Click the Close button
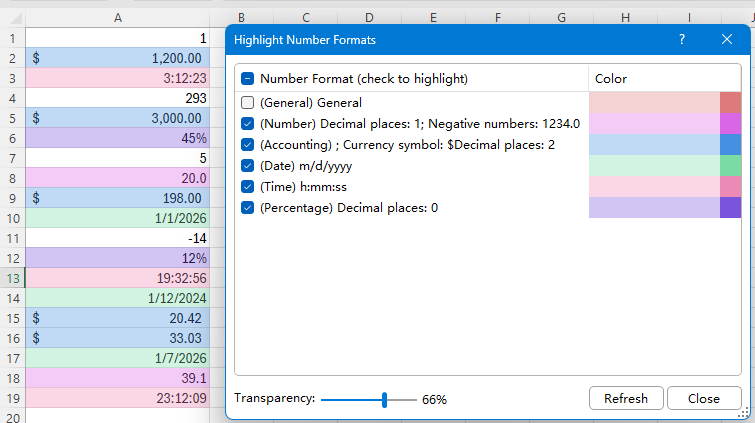Screen dimensions: 755x423 (x=704, y=398)
